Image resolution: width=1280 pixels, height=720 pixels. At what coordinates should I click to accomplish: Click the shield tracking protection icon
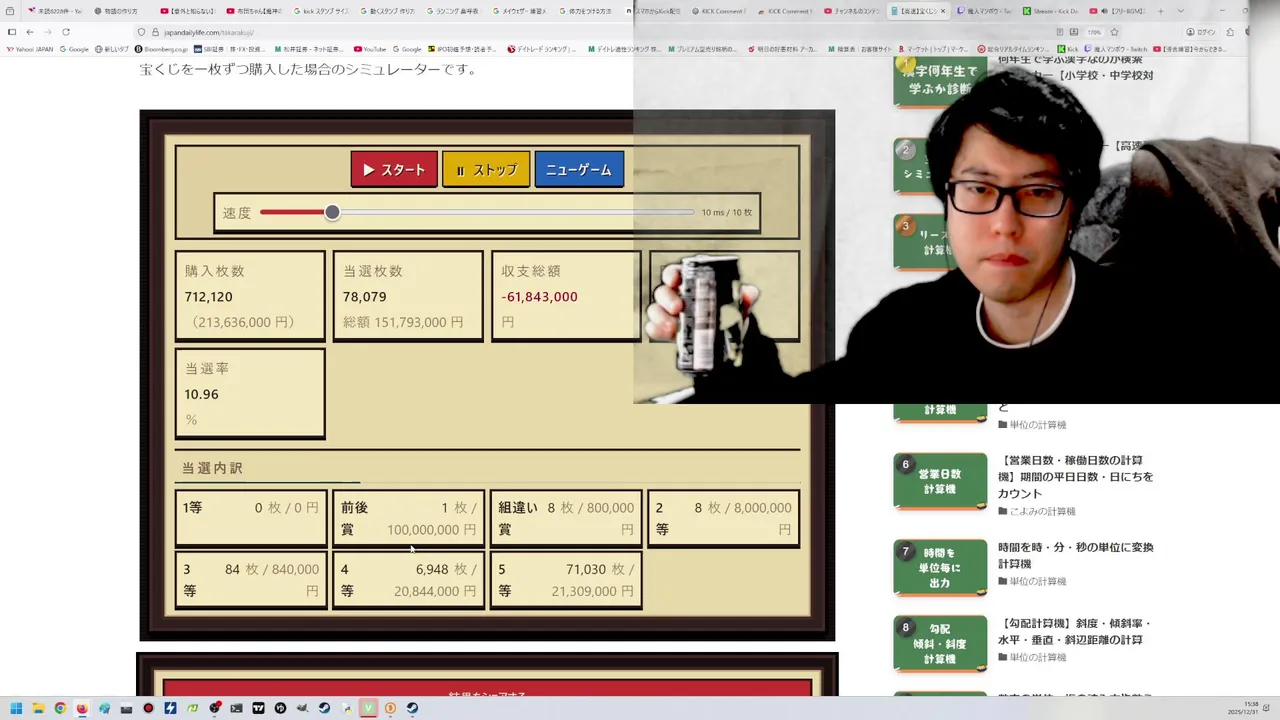coord(141,32)
